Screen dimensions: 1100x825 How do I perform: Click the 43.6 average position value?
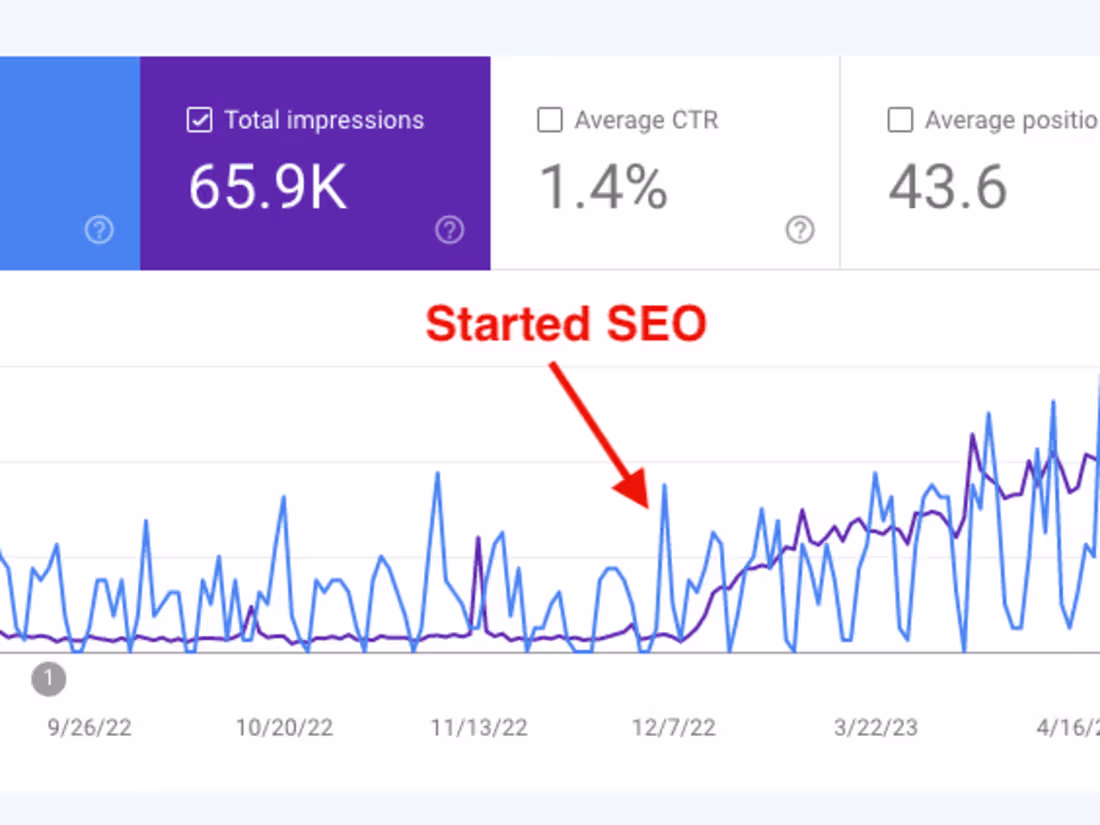click(x=948, y=187)
